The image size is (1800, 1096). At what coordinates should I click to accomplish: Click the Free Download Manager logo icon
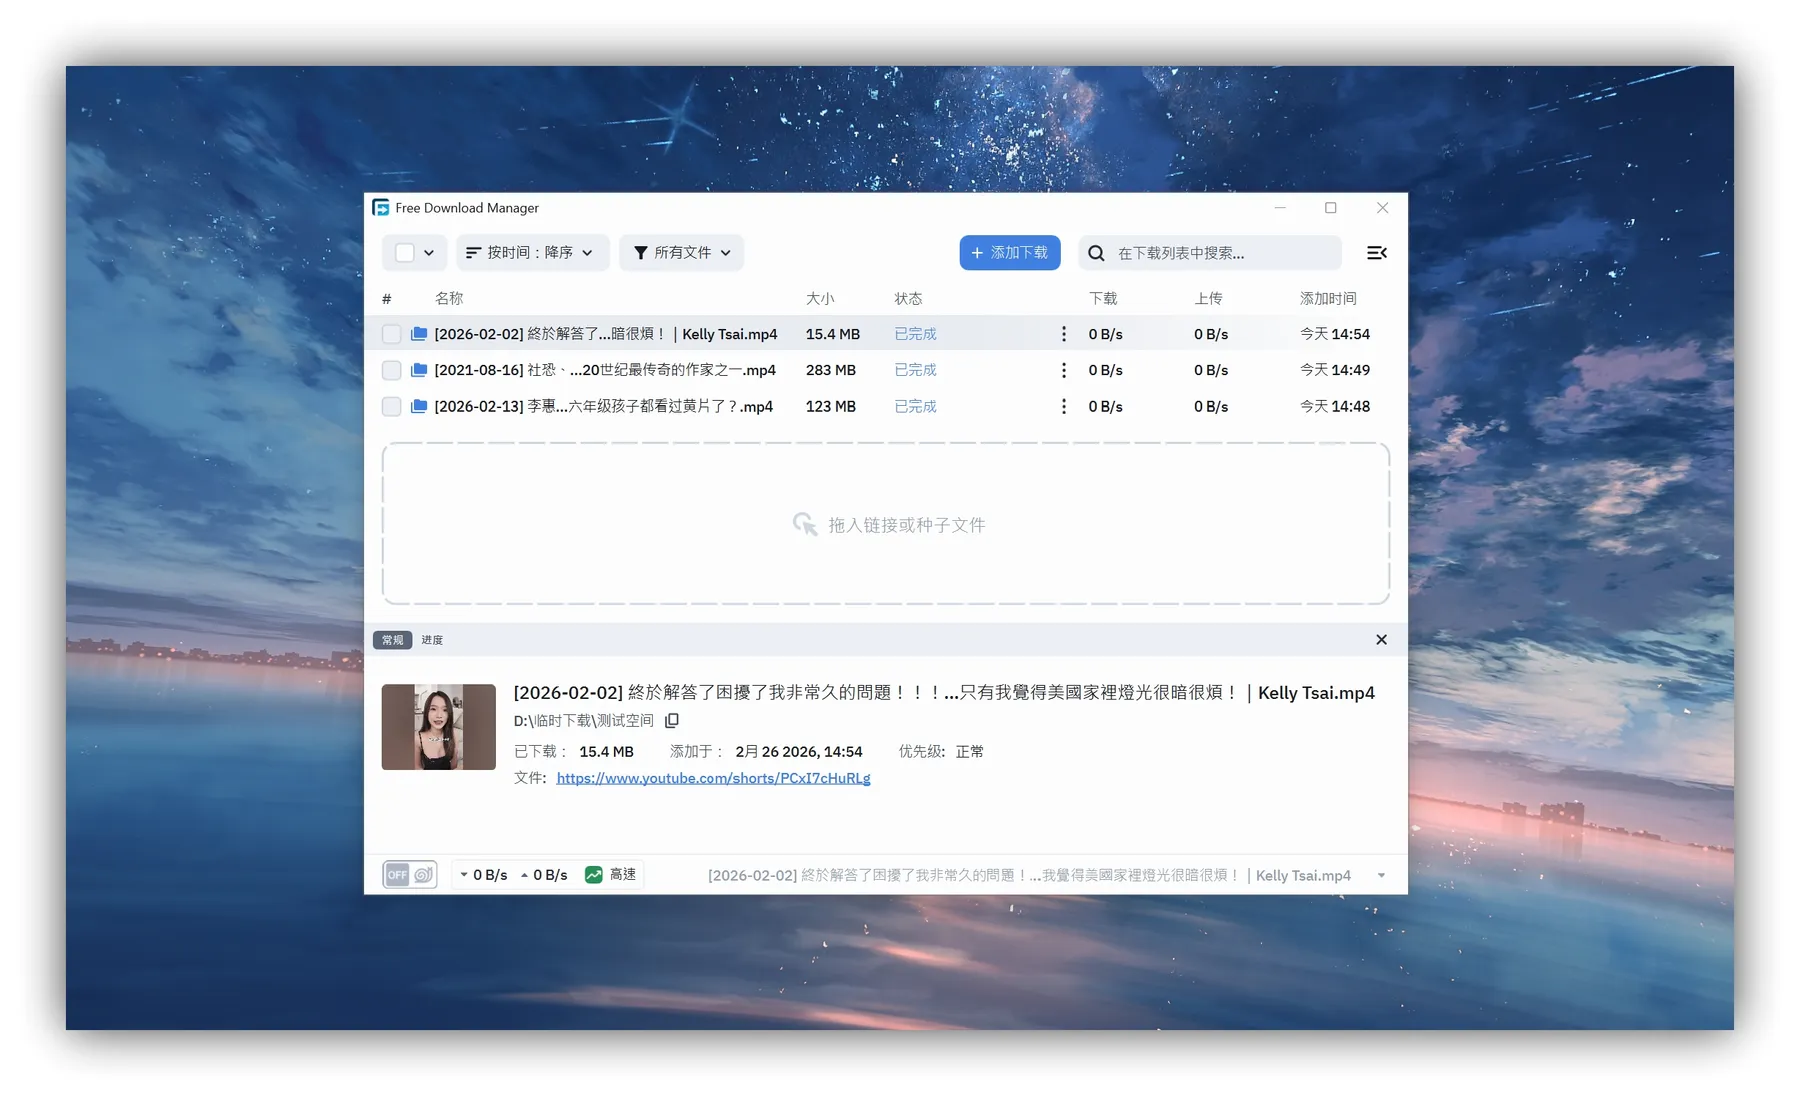[x=381, y=207]
